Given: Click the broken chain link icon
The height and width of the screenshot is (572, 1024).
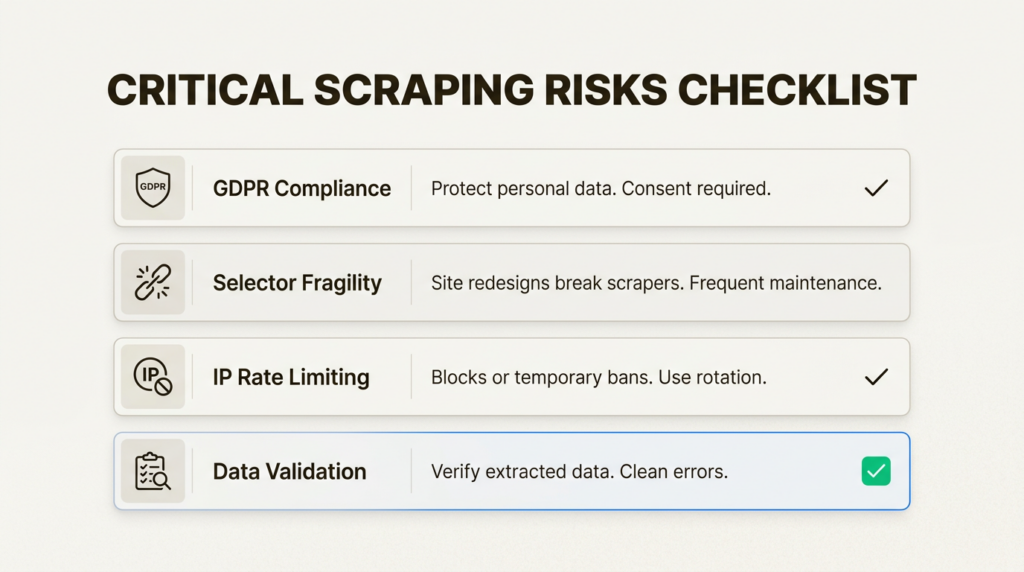Looking at the screenshot, I should coord(153,283).
